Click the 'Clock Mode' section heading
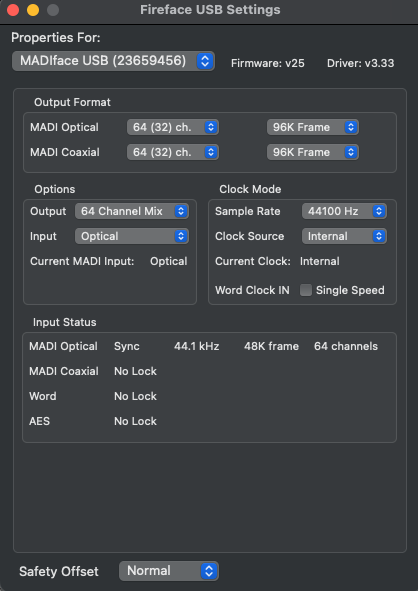418x591 pixels. tap(250, 189)
